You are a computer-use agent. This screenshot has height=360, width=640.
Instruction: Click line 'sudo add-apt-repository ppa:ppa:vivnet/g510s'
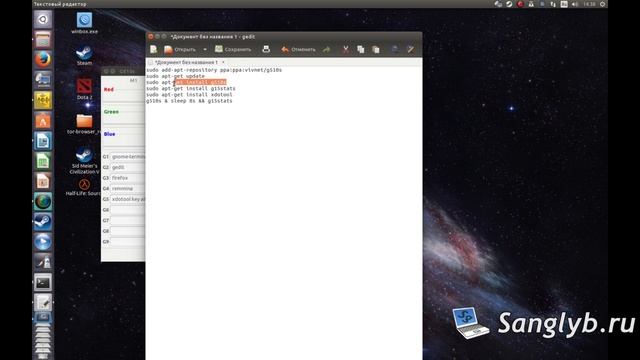point(214,70)
